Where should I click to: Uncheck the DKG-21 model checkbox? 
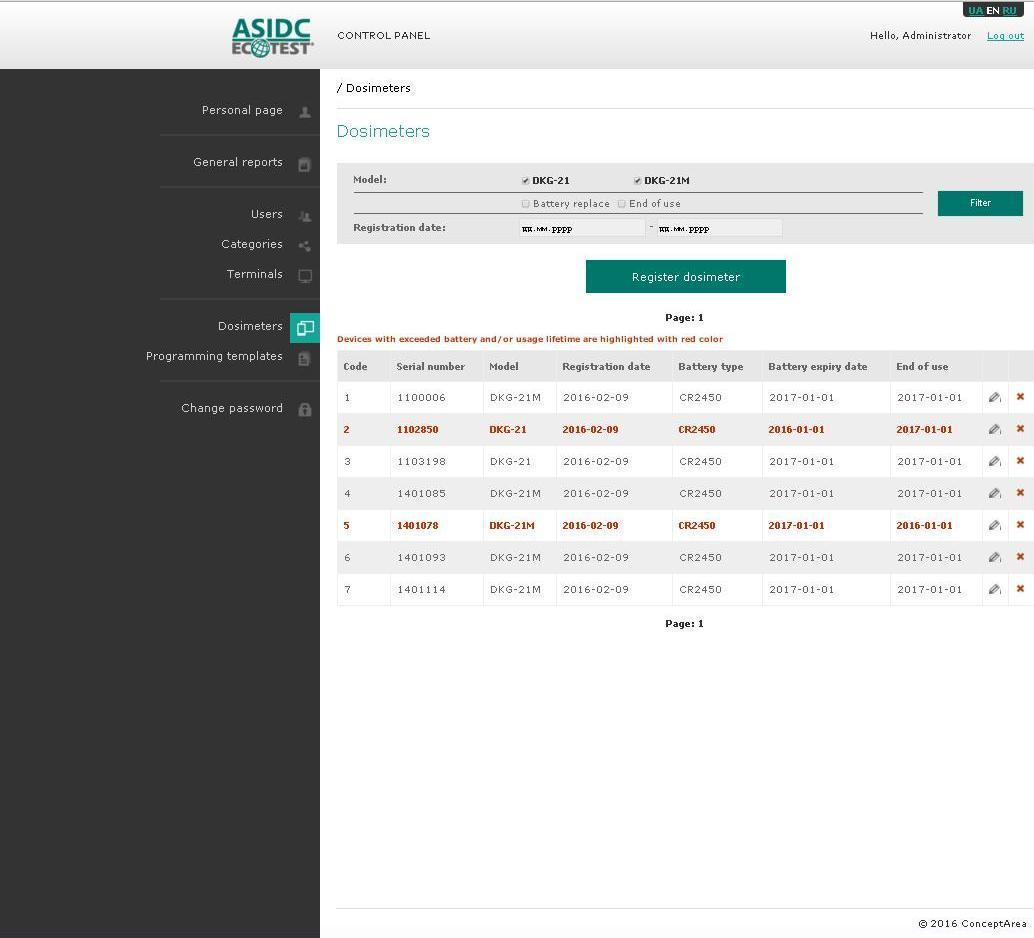(526, 181)
